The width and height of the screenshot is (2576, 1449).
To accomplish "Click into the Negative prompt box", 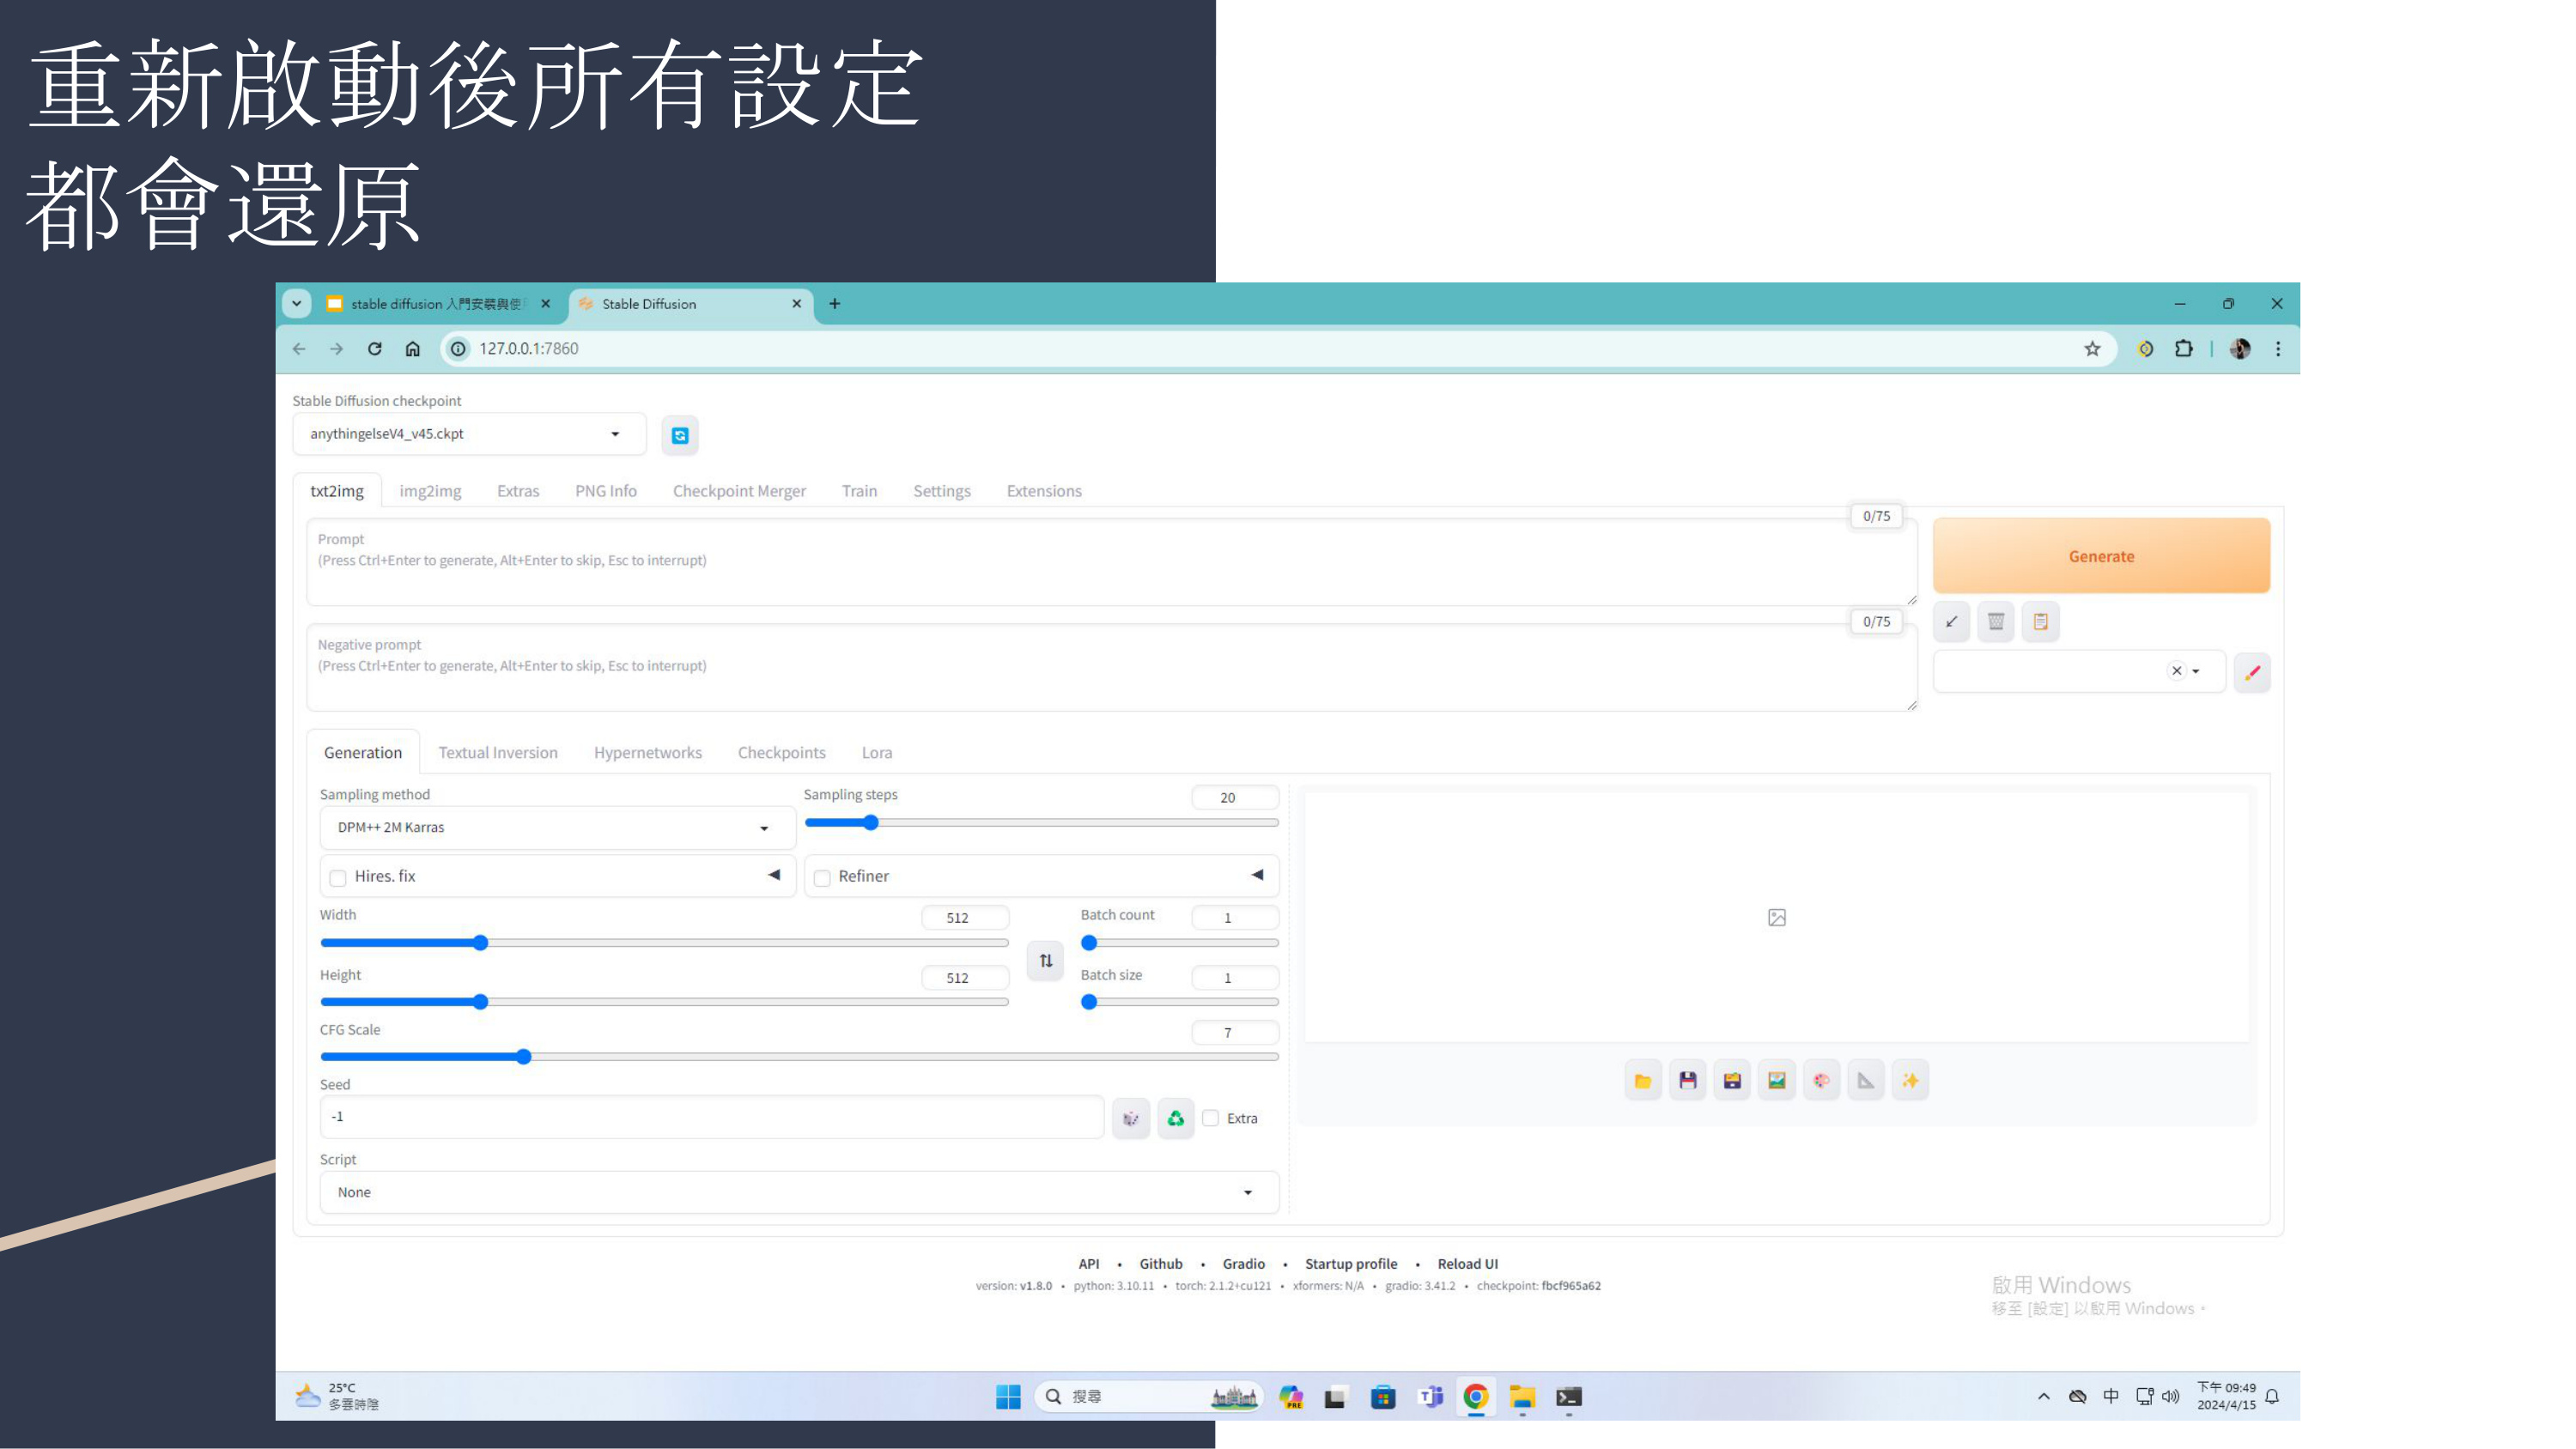I will pos(1112,667).
